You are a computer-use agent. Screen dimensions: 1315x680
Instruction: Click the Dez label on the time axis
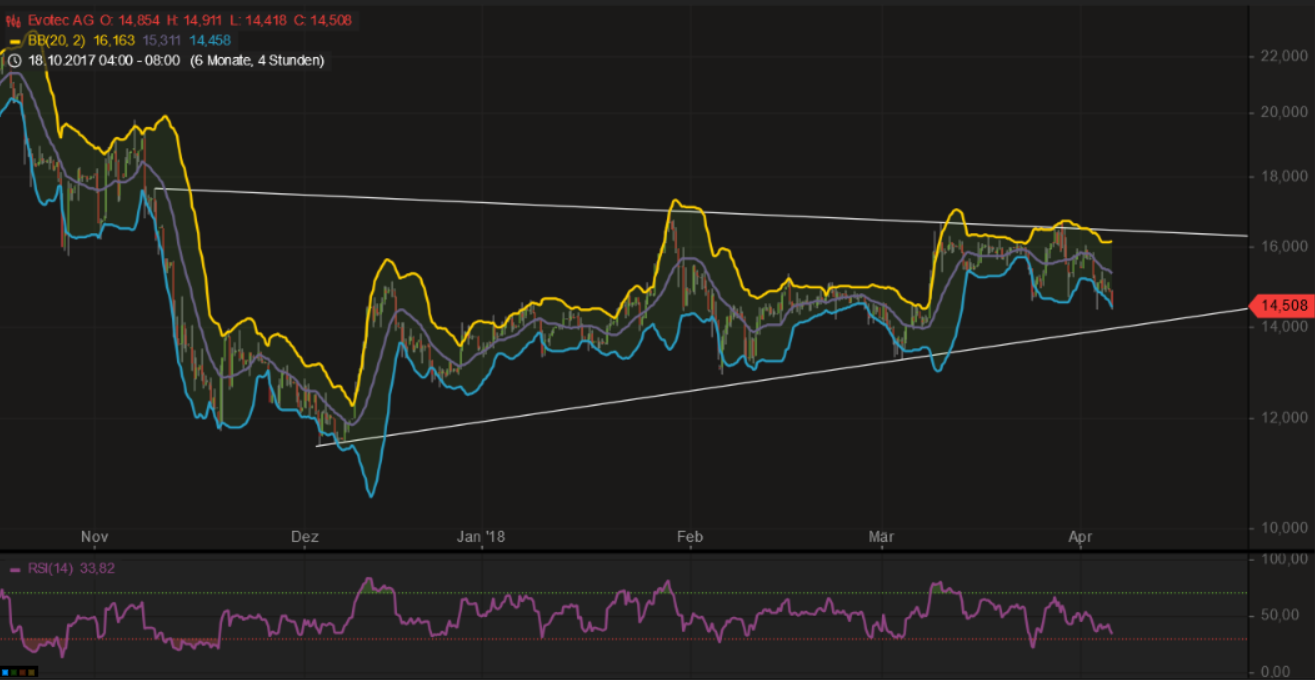coord(304,538)
